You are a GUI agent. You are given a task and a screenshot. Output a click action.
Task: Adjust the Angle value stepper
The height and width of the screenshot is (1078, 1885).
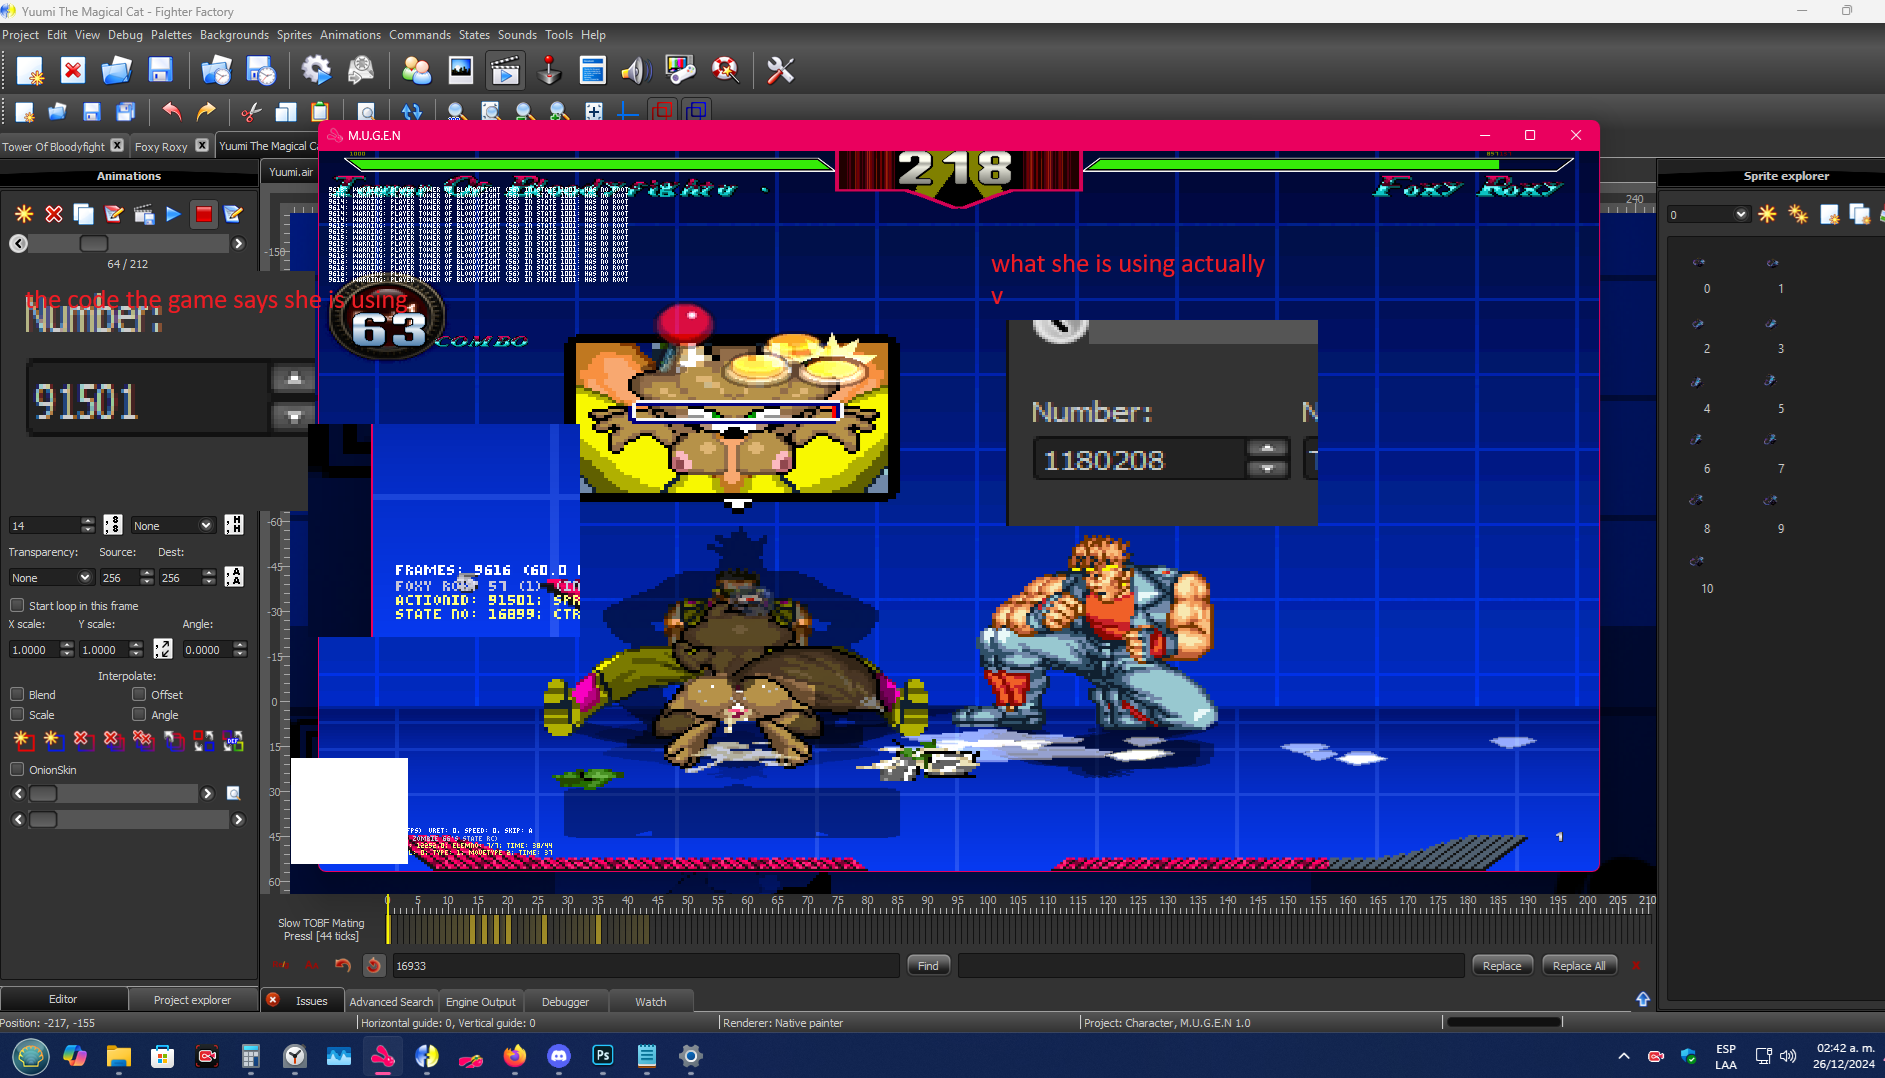pos(240,649)
